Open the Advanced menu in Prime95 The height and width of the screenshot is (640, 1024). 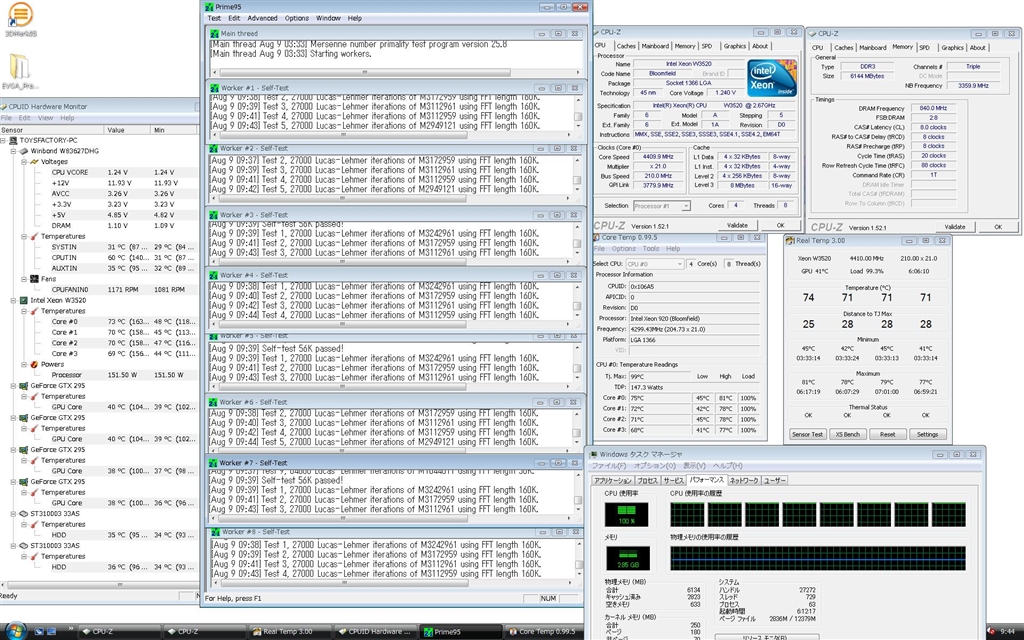coord(262,18)
